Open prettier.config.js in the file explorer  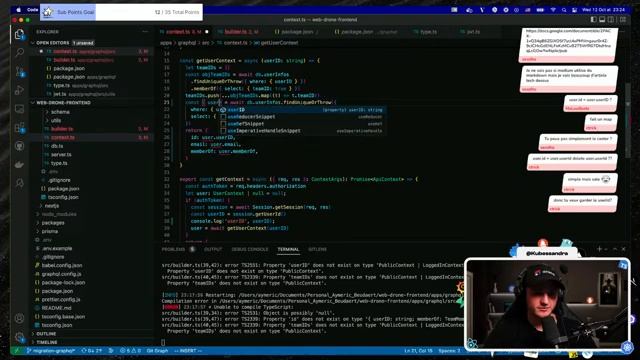pos(61,300)
